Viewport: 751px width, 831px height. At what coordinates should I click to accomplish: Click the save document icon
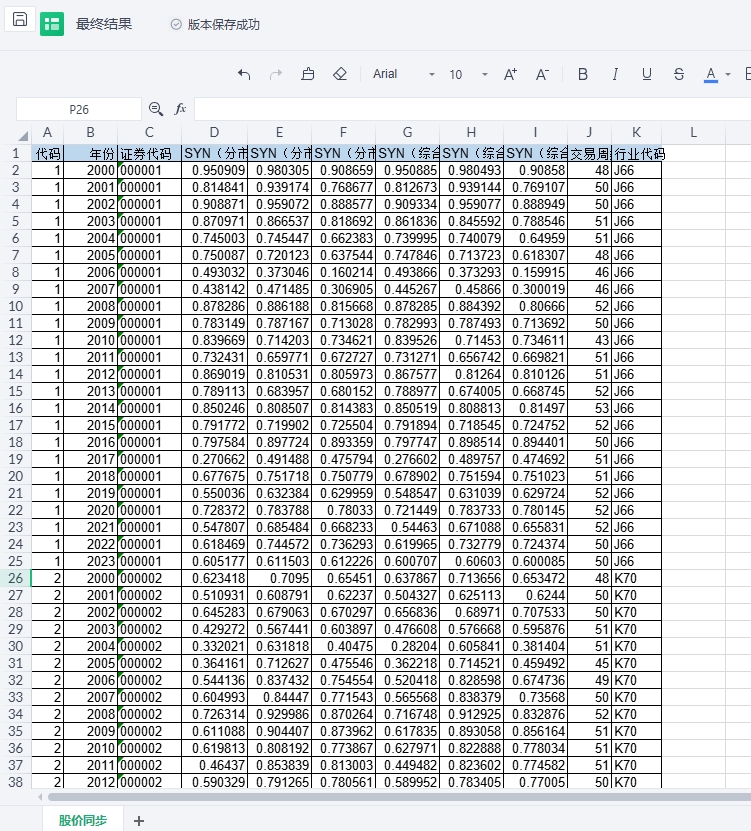[x=20, y=20]
